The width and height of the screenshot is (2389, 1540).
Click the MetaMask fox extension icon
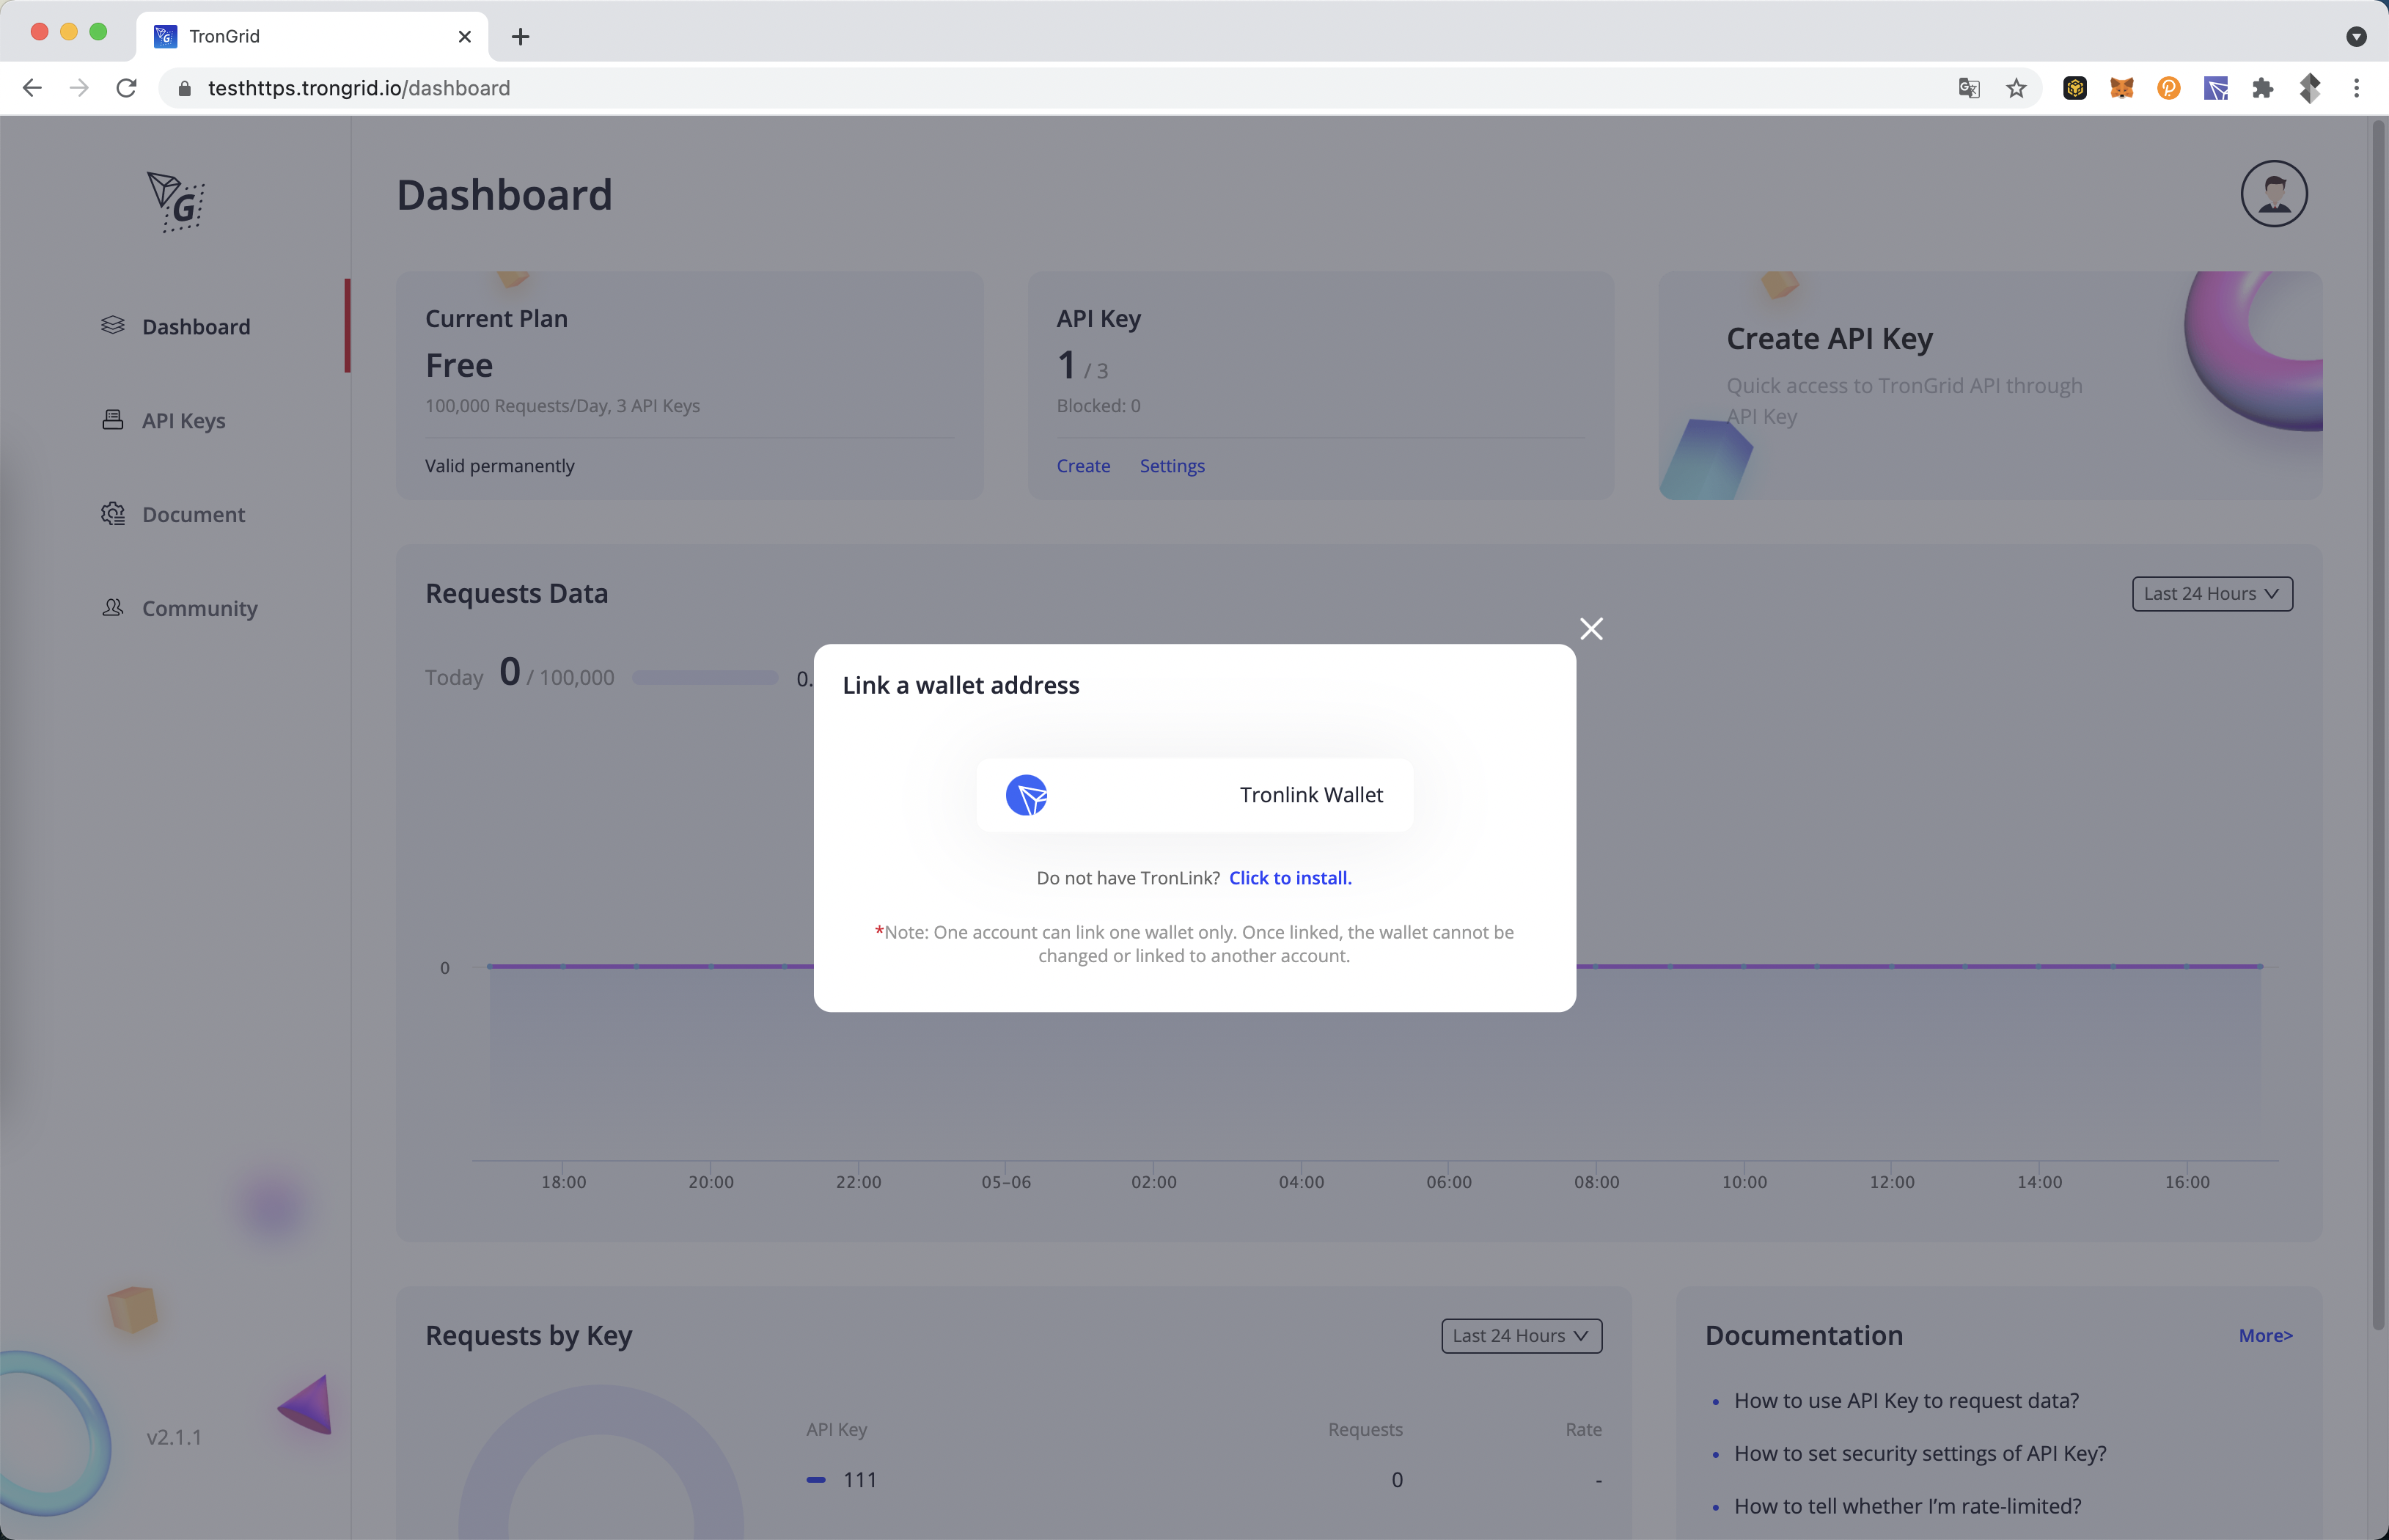point(2121,88)
